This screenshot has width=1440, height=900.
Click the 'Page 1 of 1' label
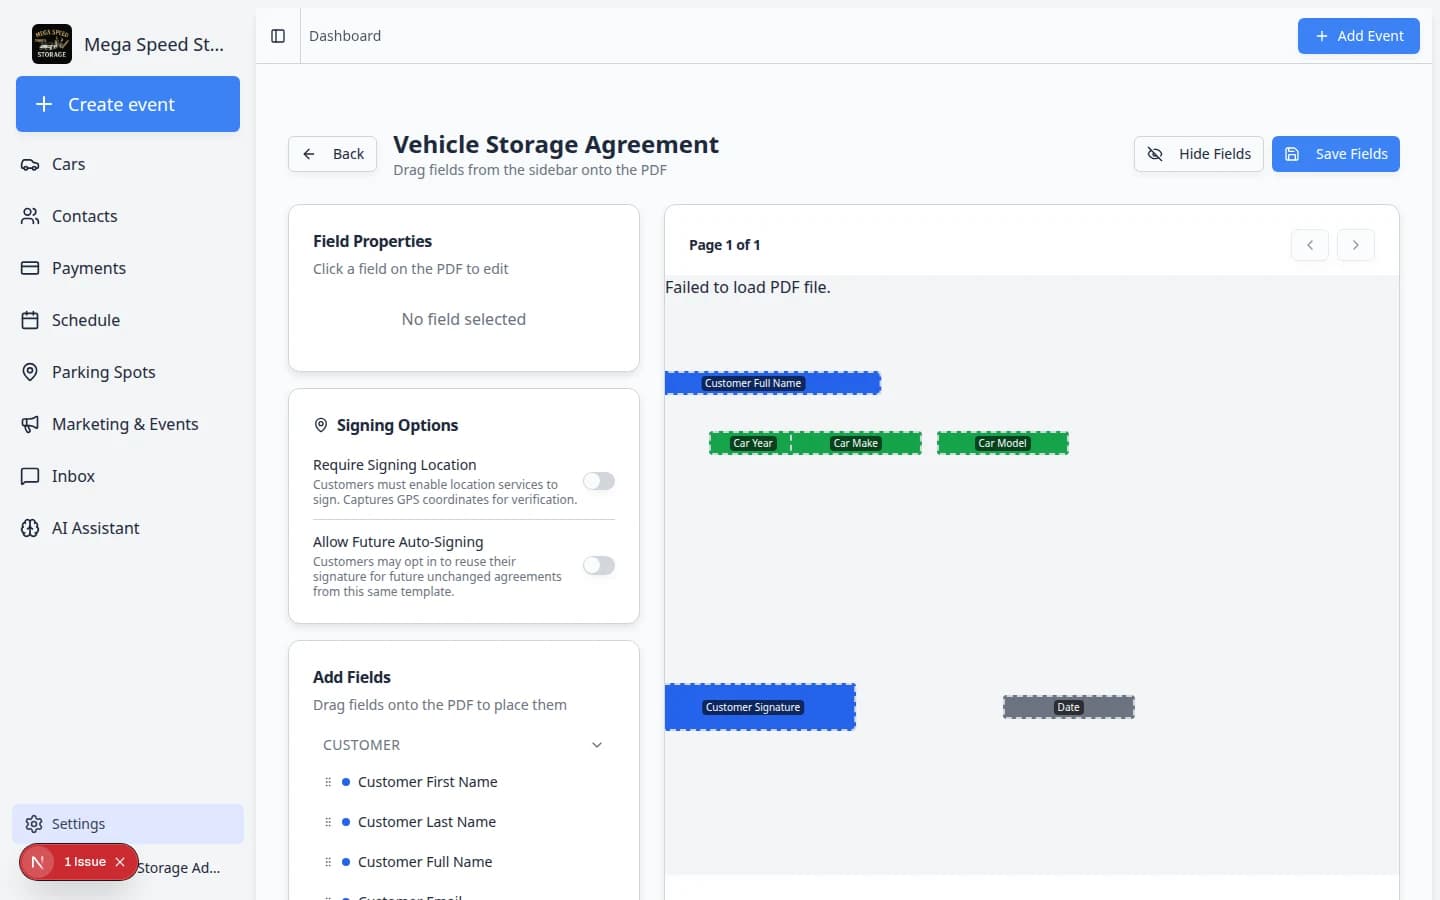point(725,245)
